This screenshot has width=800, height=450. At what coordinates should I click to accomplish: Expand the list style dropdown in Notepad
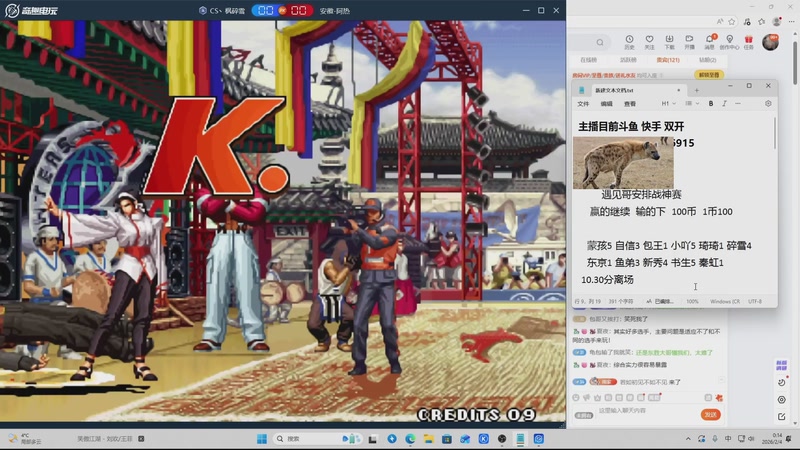click(x=692, y=104)
